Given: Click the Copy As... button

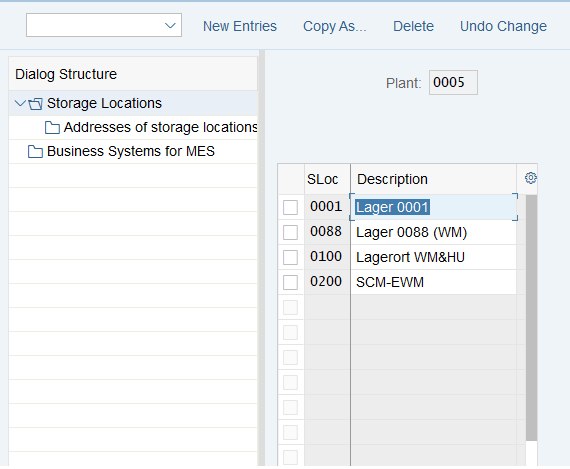Looking at the screenshot, I should coord(335,26).
